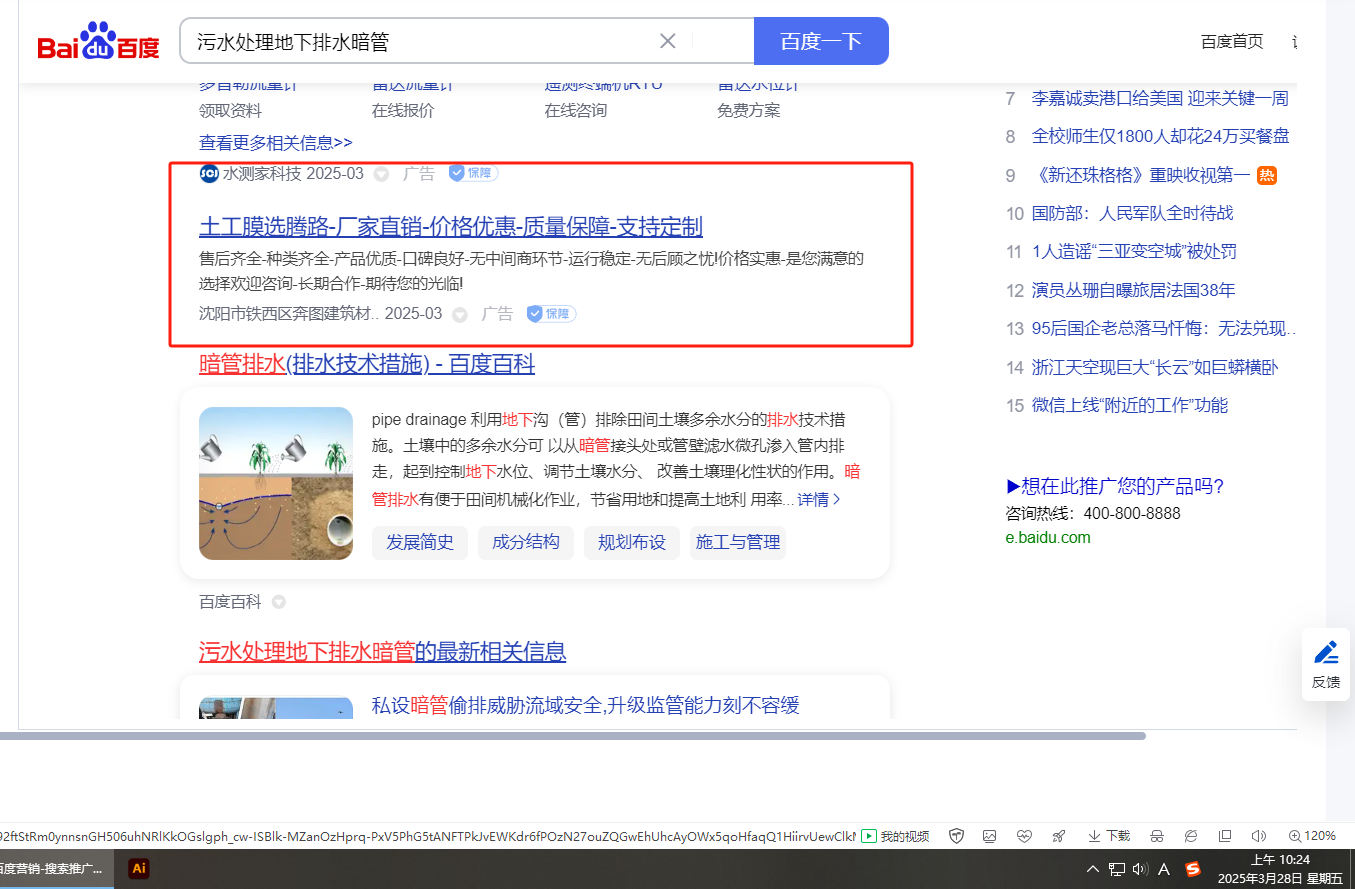This screenshot has width=1355, height=889.
Task: Click the Adobe Illustrator taskbar icon
Action: 139,868
